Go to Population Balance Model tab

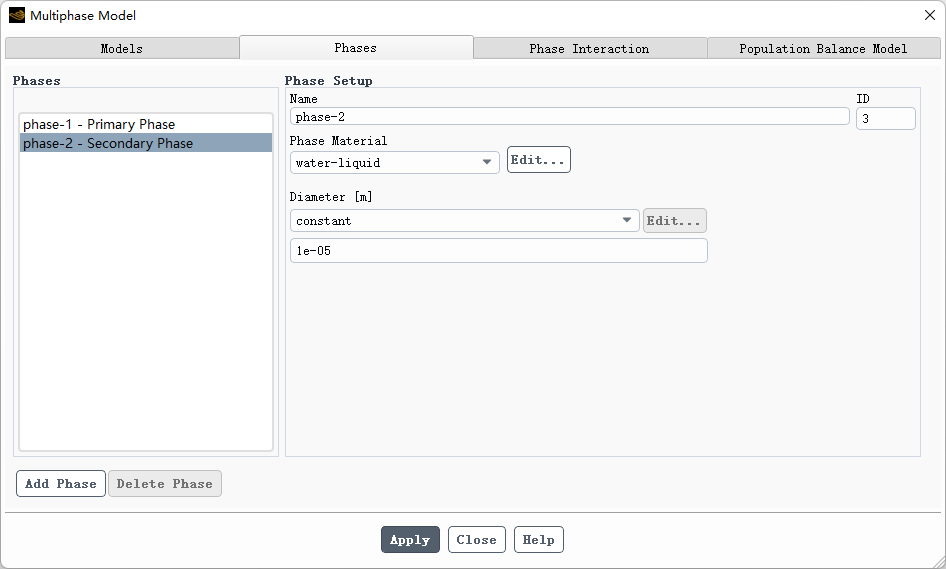coord(823,48)
